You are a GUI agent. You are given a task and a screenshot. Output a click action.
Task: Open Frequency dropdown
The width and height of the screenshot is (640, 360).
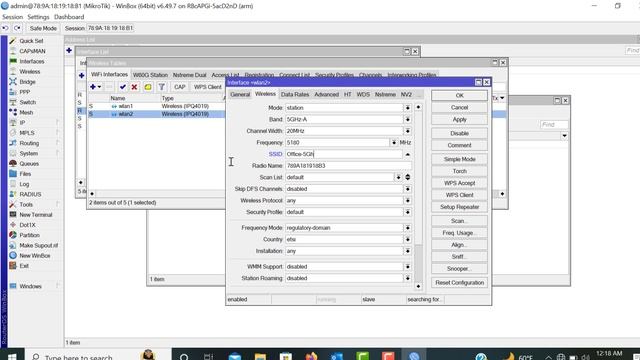[x=394, y=142]
